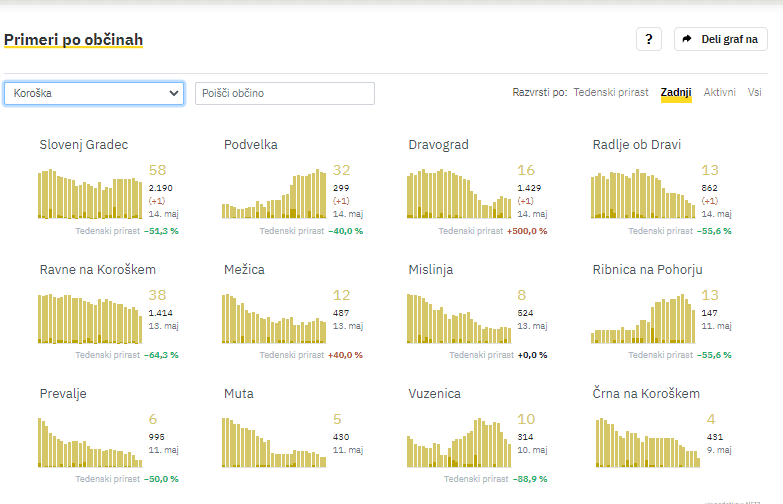Open the Koroška region dropdown

click(94, 93)
